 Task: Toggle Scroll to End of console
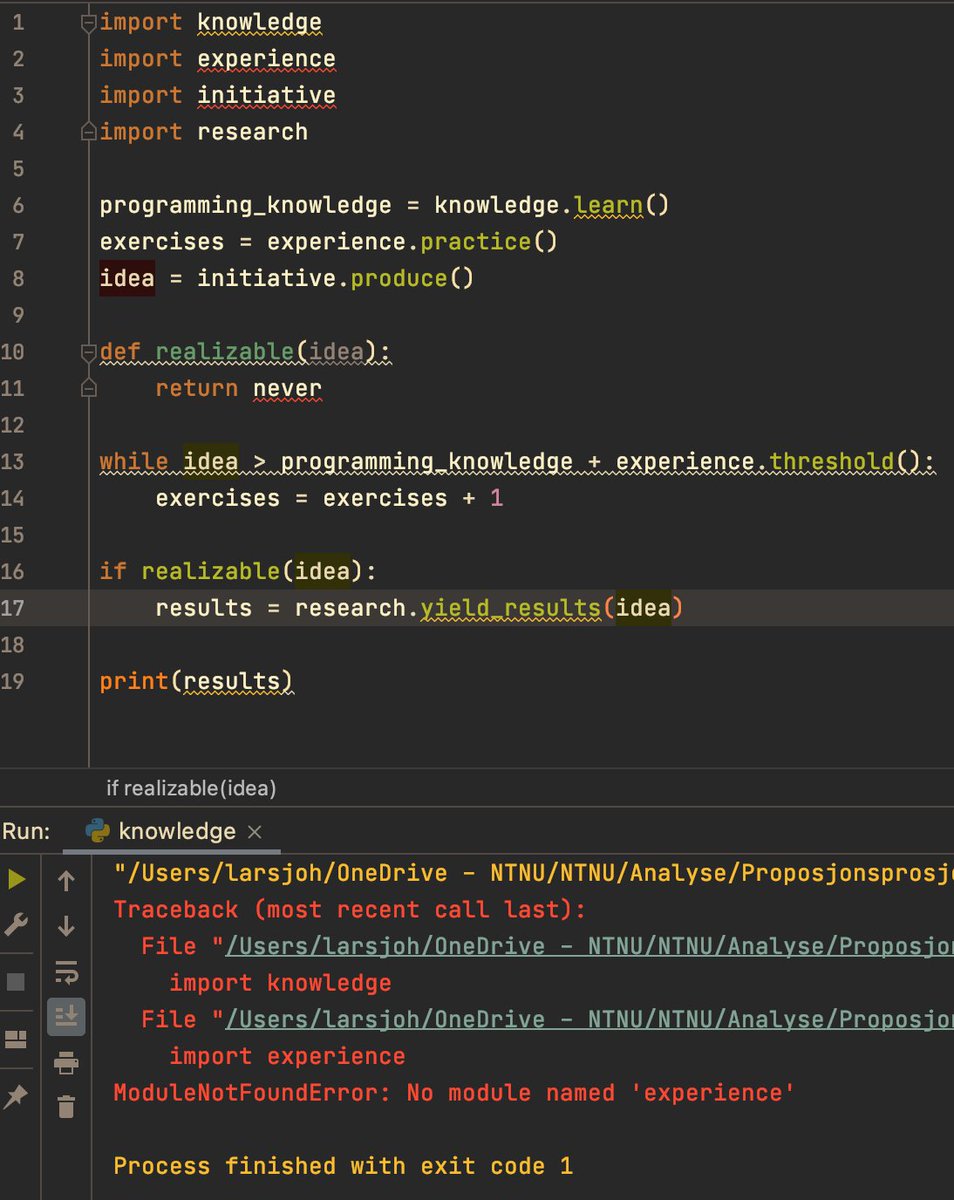click(x=66, y=1017)
